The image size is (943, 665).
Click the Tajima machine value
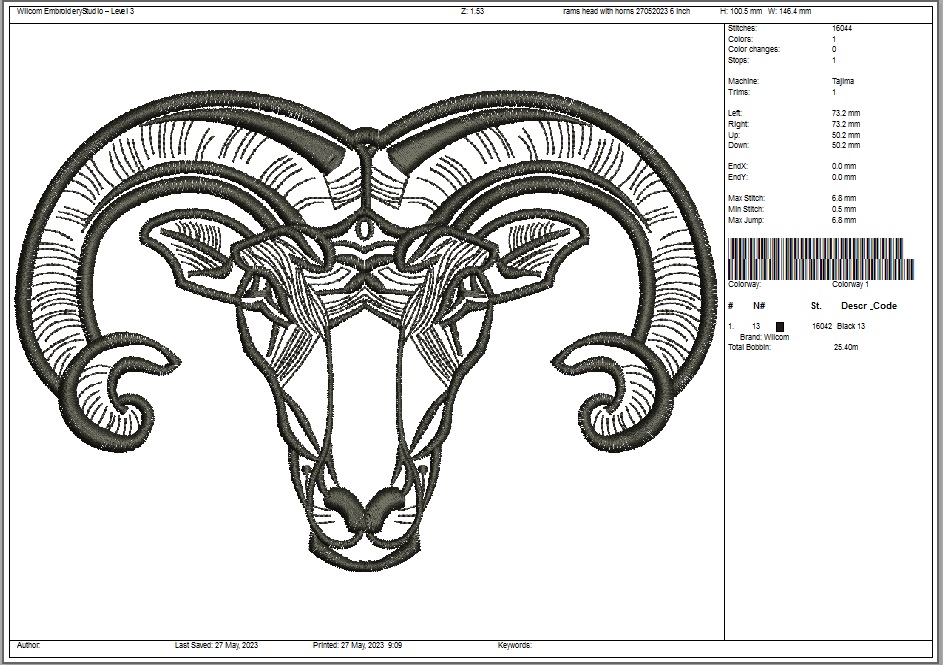click(843, 81)
